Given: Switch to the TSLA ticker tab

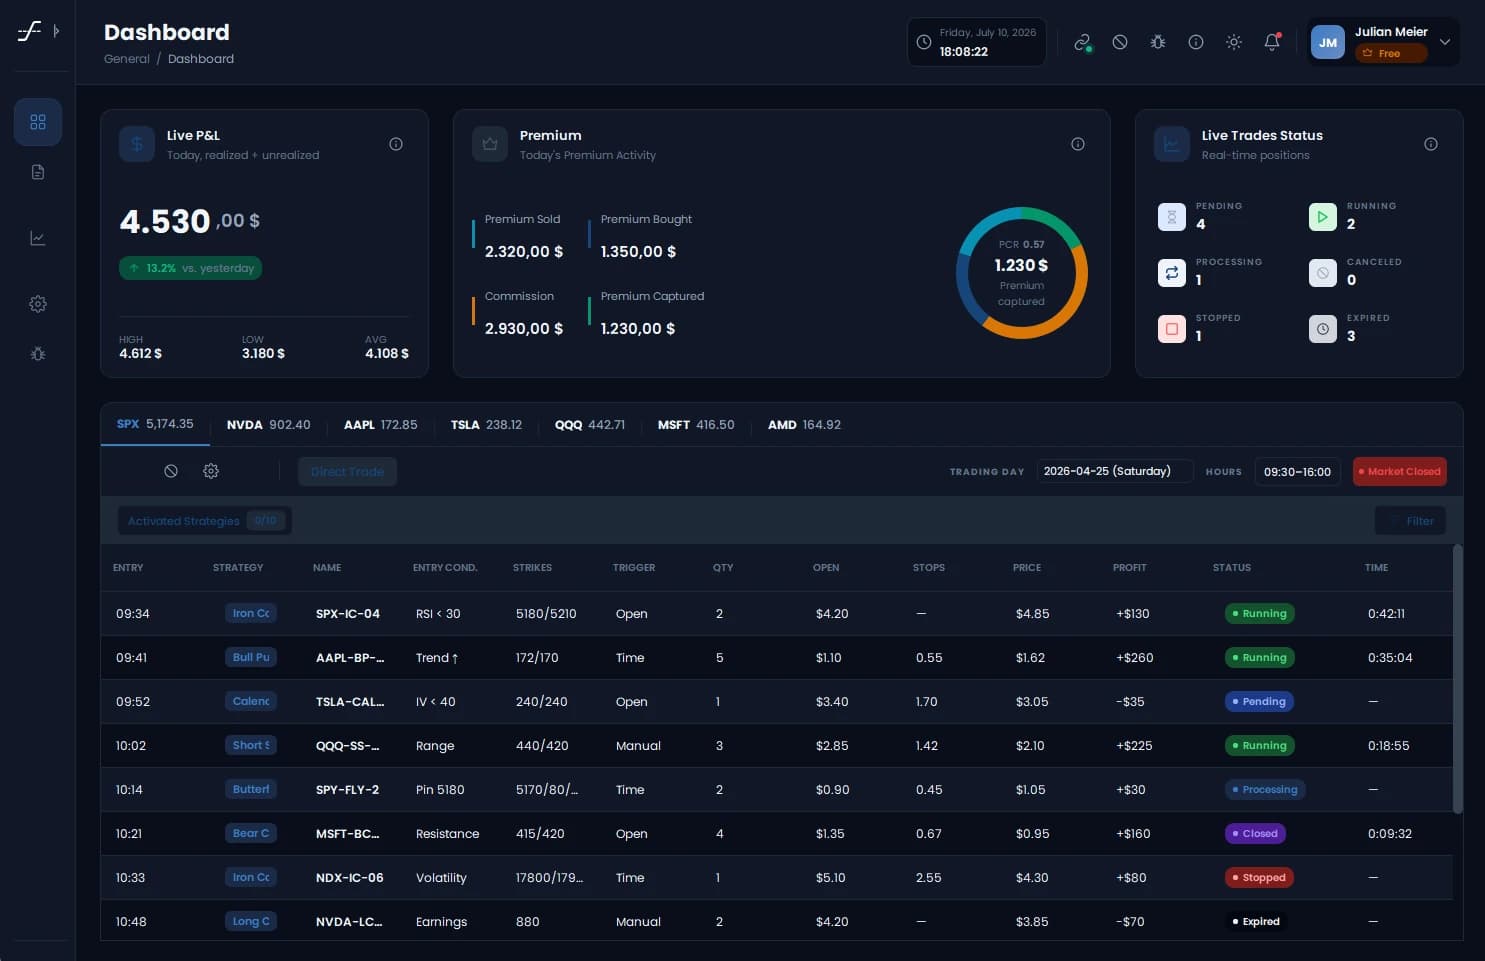Looking at the screenshot, I should [x=486, y=425].
